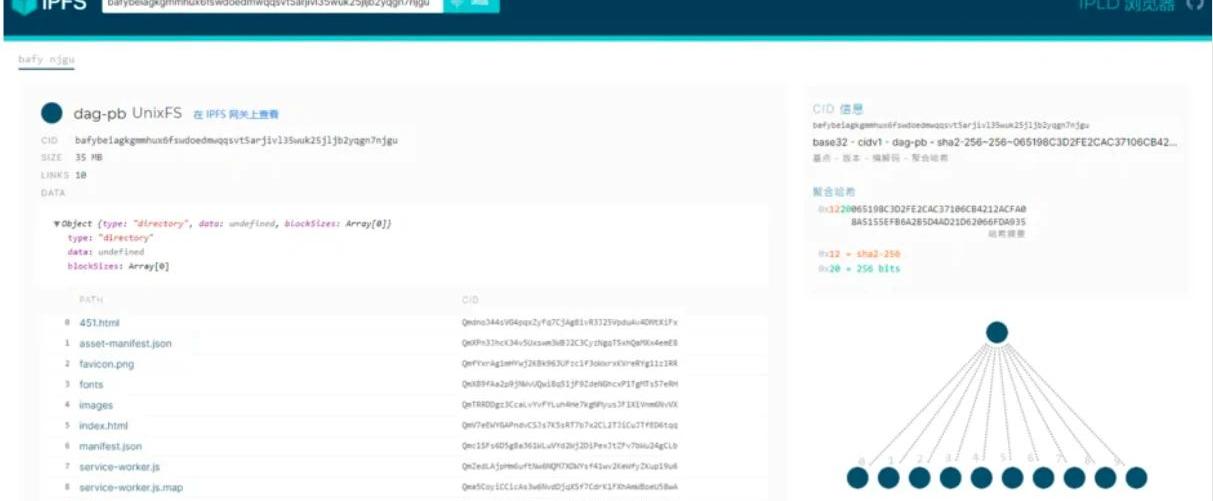Click the LINKS value '10'
1213x501 pixels.
81,175
